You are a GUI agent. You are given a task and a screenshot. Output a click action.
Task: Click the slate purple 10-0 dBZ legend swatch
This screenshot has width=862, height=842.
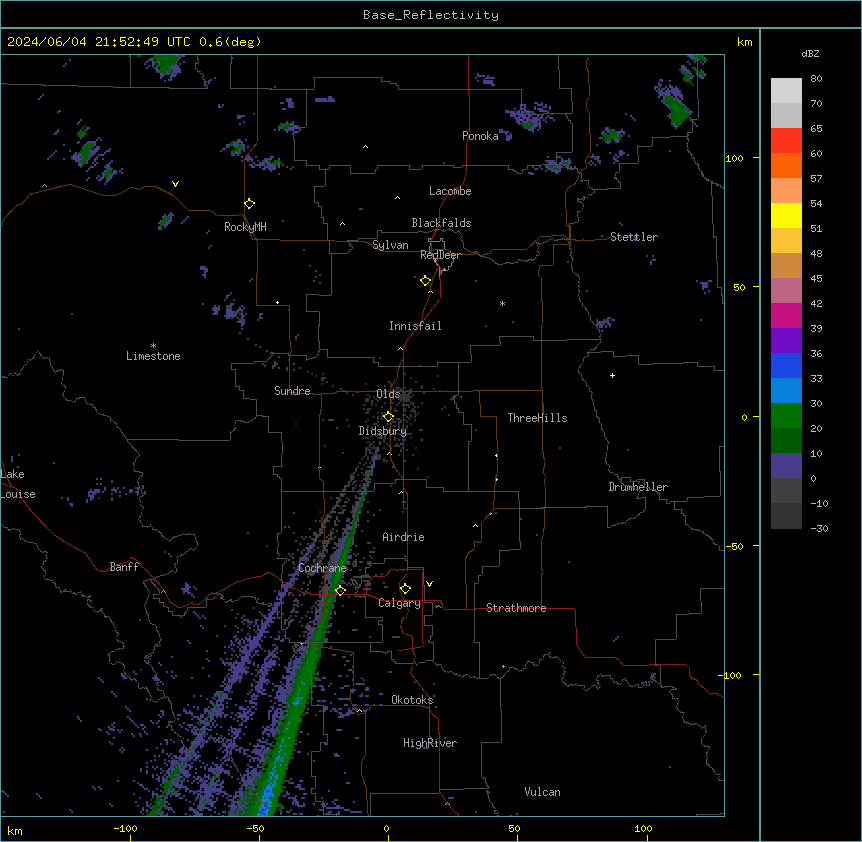pos(786,466)
